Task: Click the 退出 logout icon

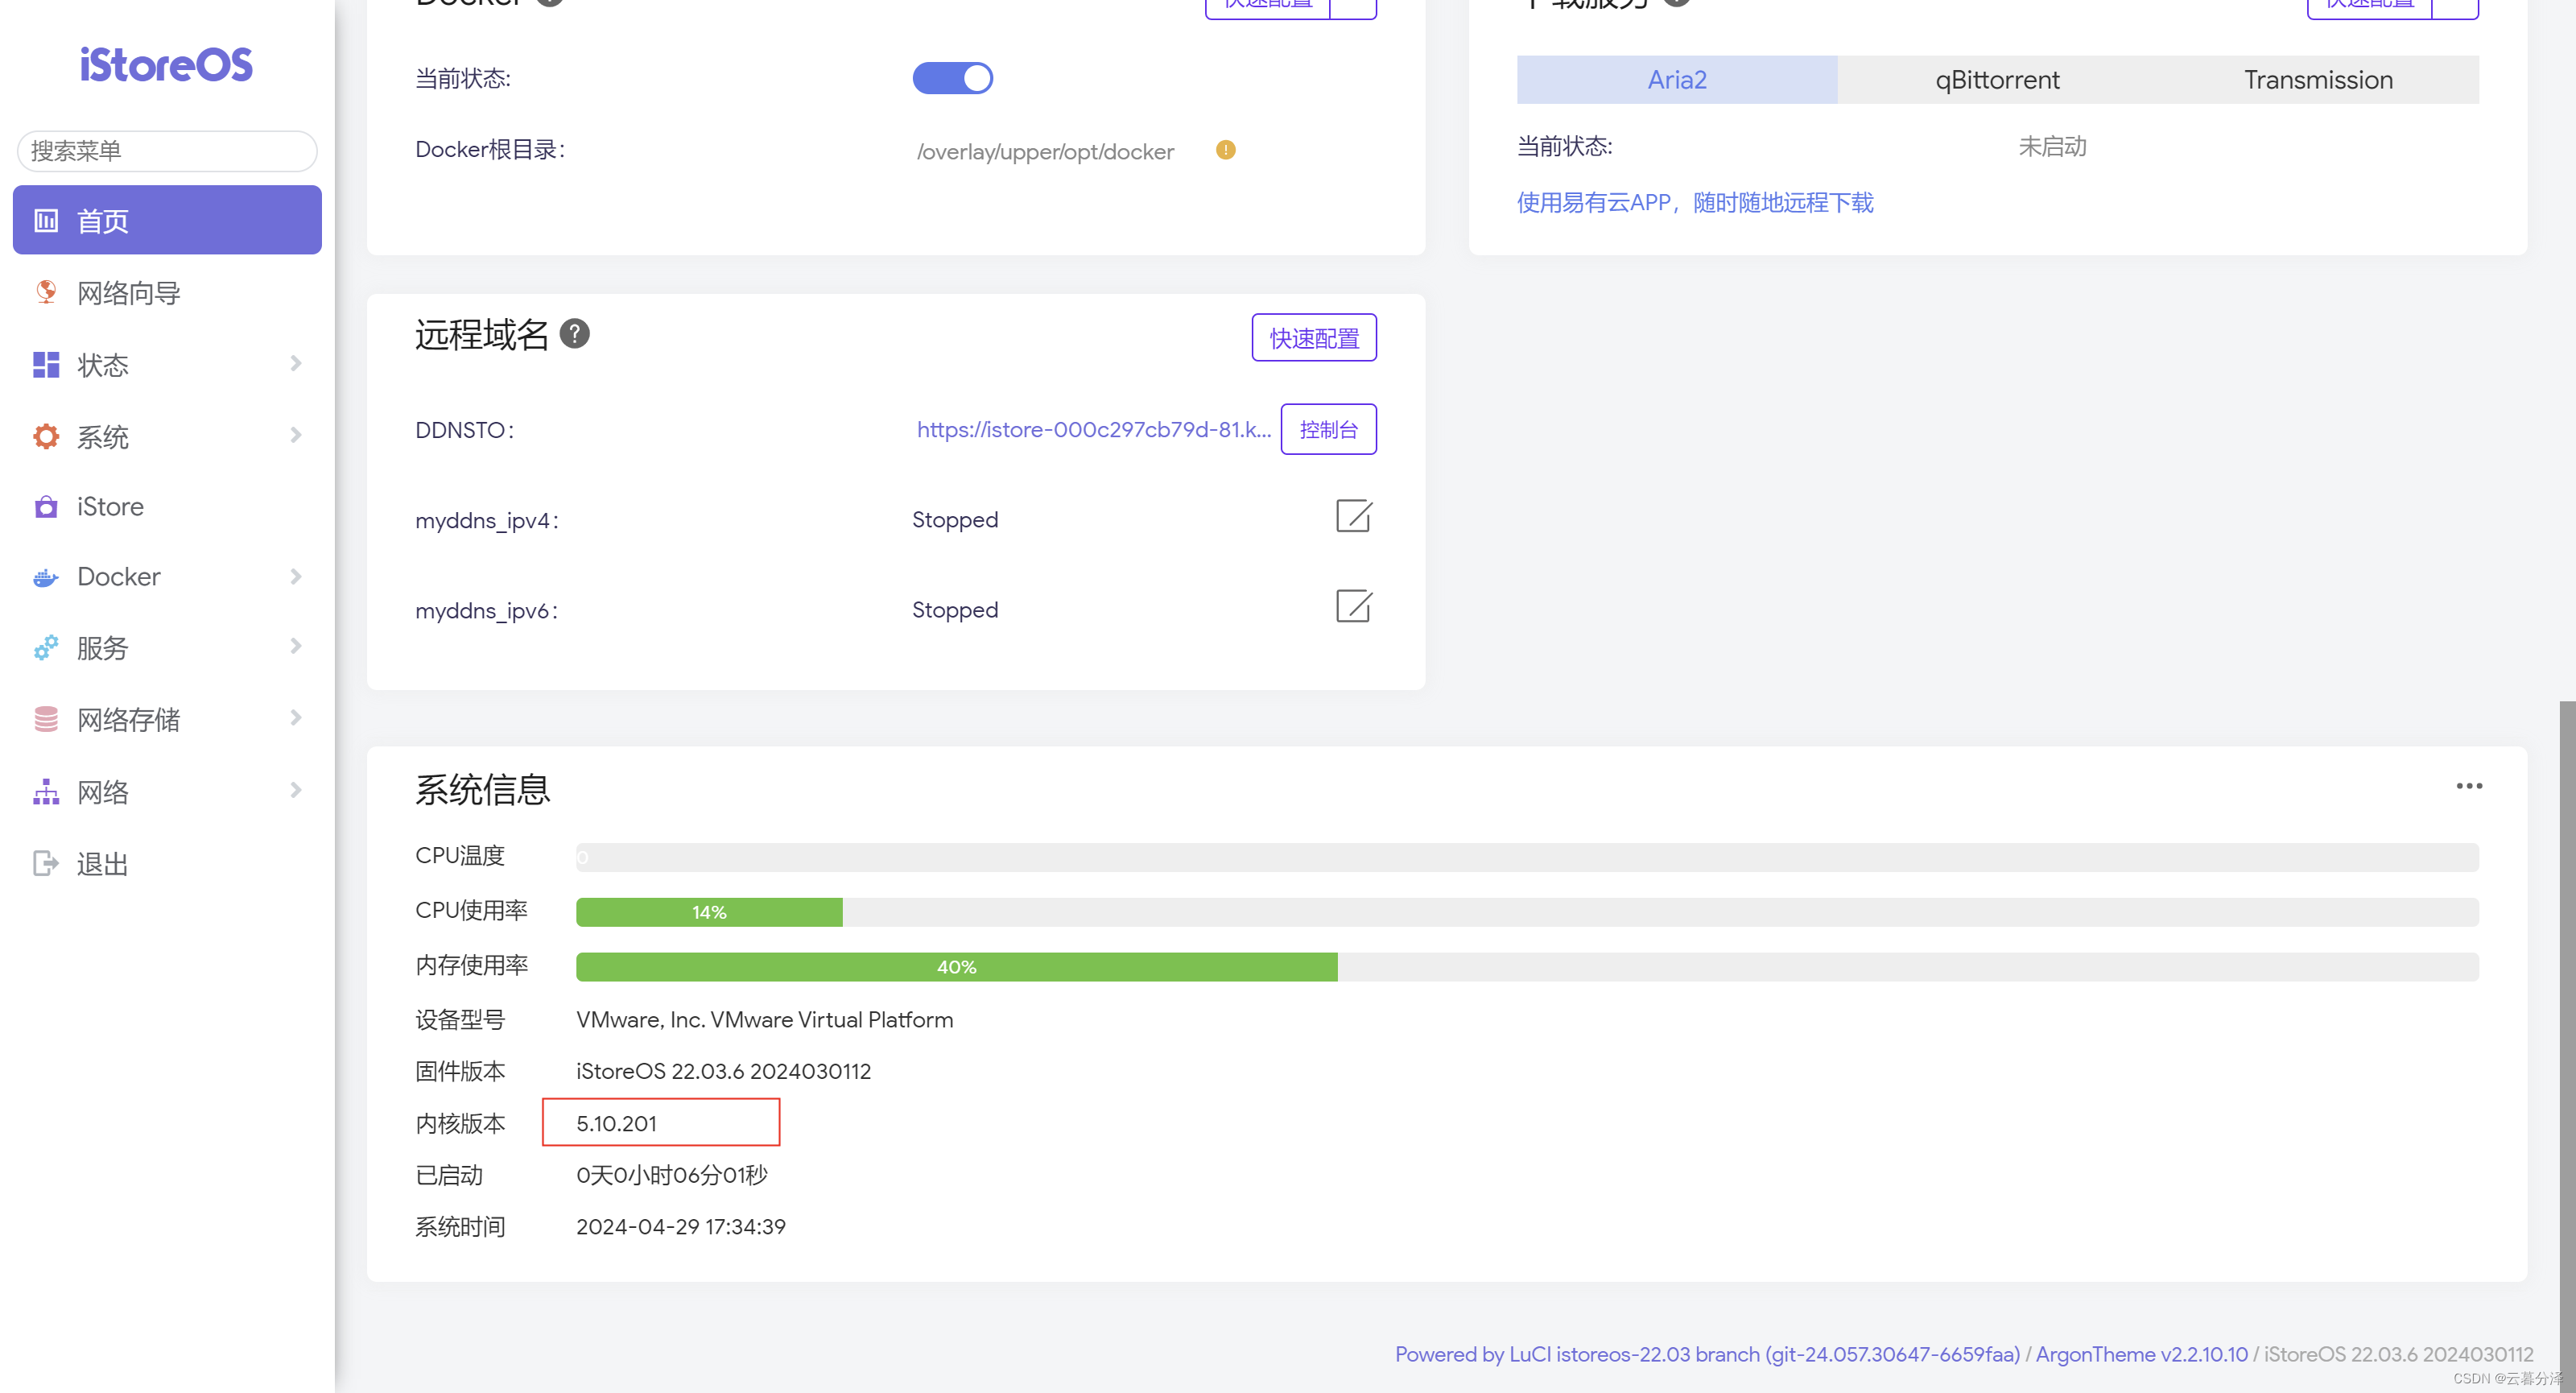Action: [x=46, y=863]
